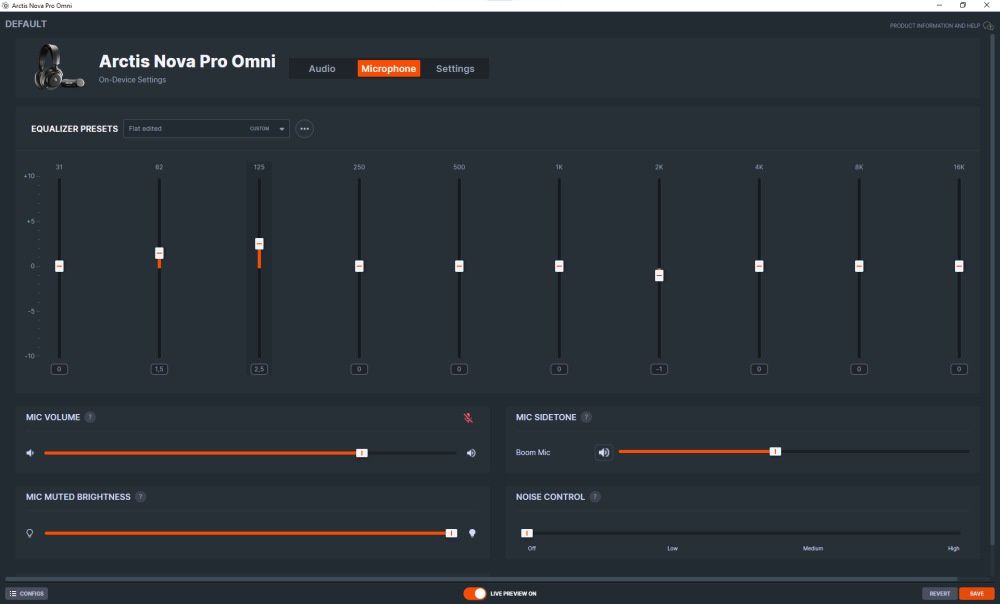Click the Mic Volume slider handle
Screen dimensions: 1000x604
click(x=362, y=453)
